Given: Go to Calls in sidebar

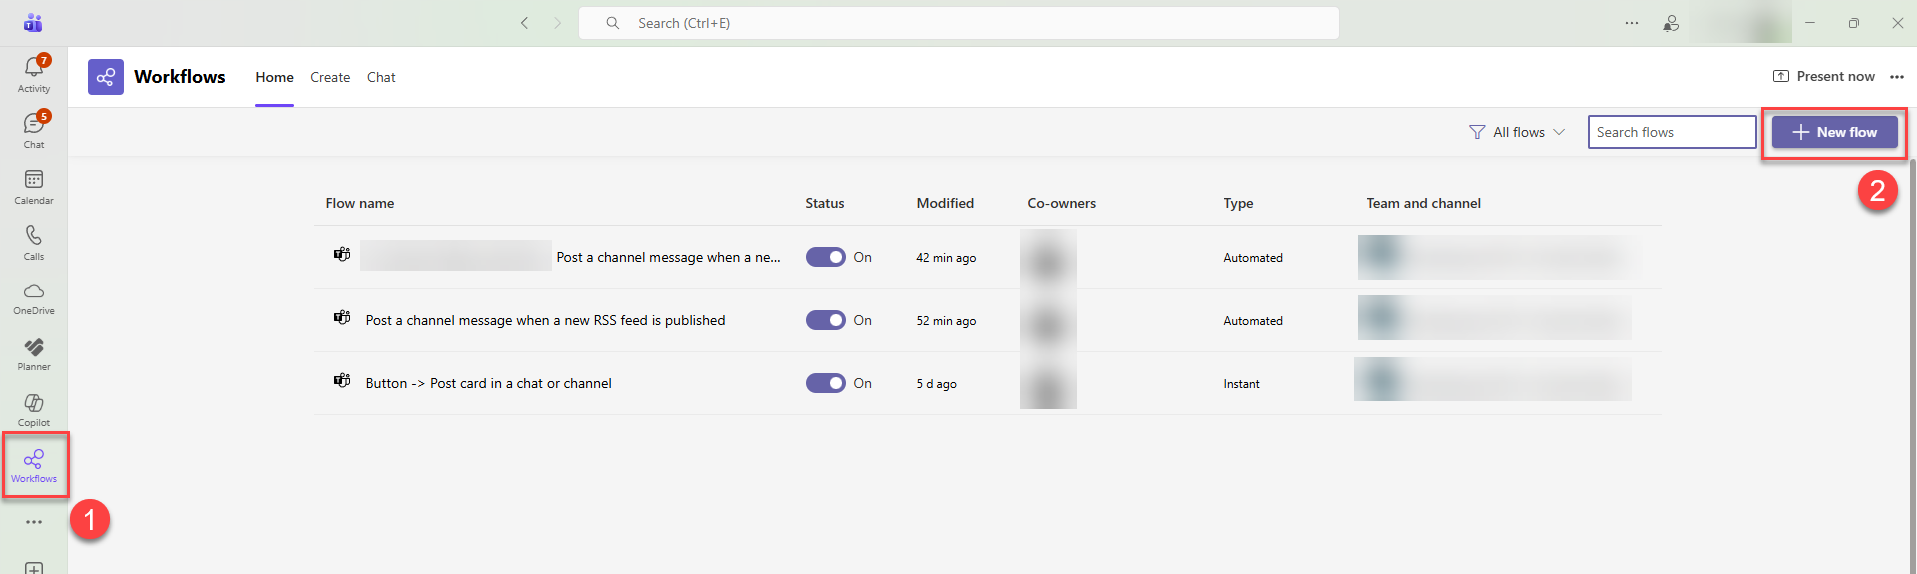Looking at the screenshot, I should [x=34, y=241].
